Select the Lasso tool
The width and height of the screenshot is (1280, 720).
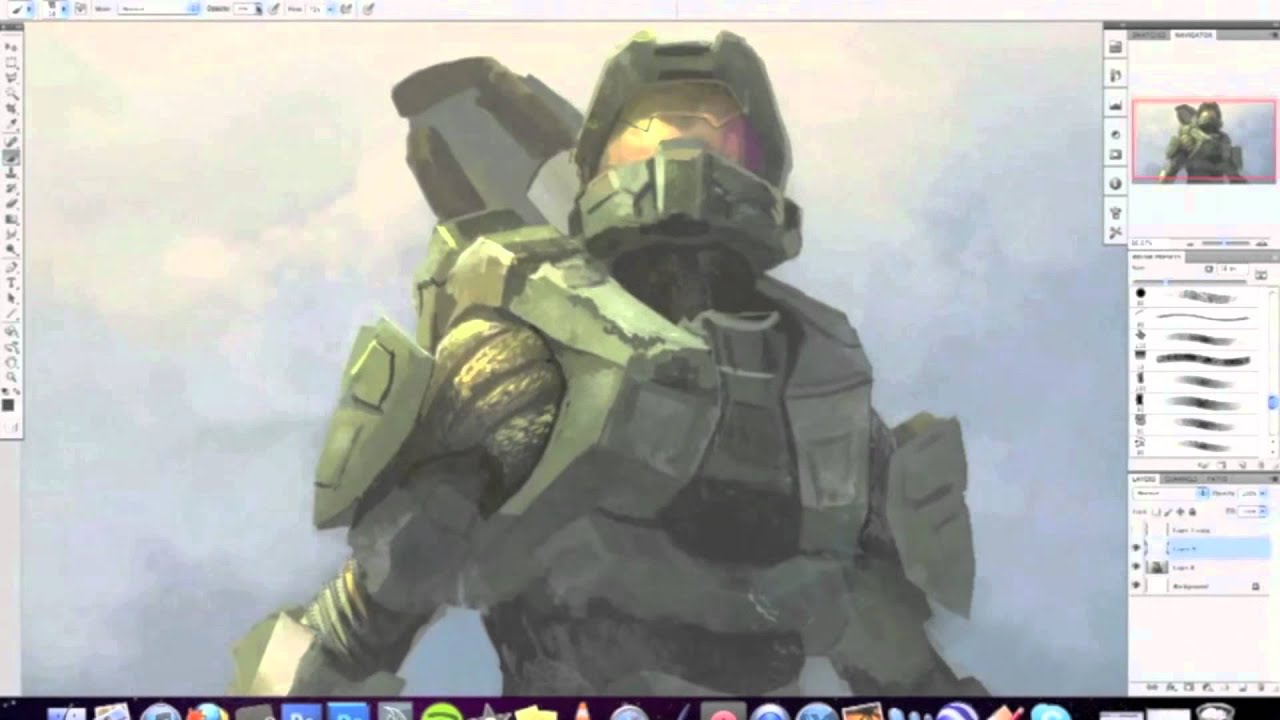(x=12, y=76)
